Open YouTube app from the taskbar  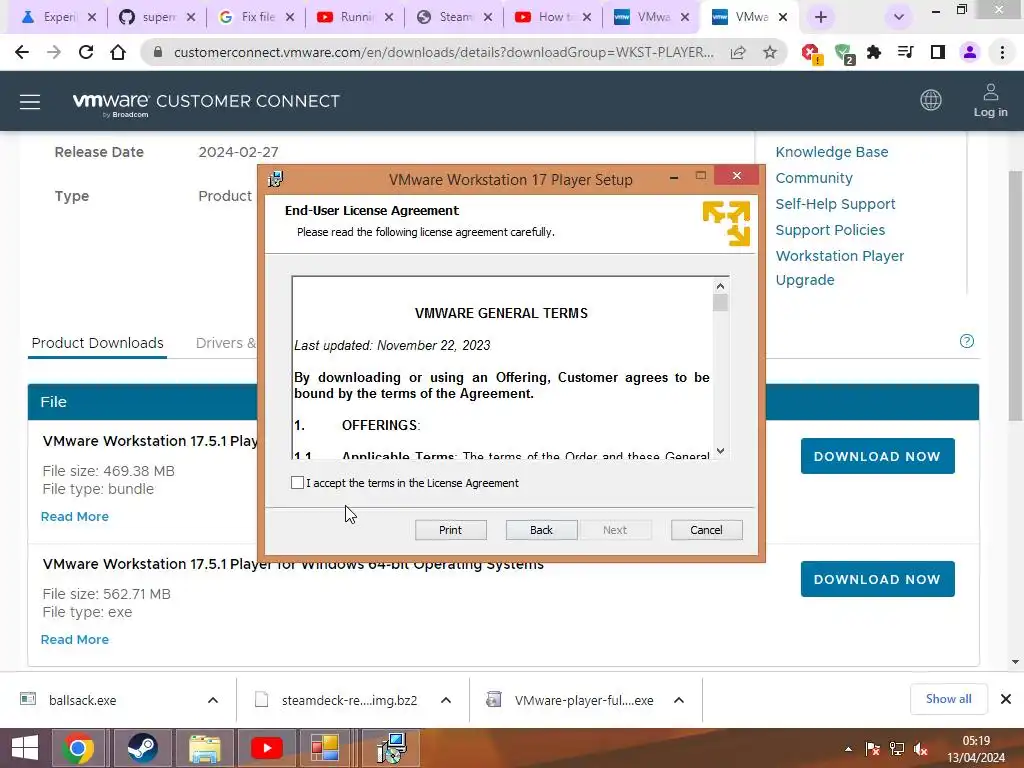click(x=267, y=748)
